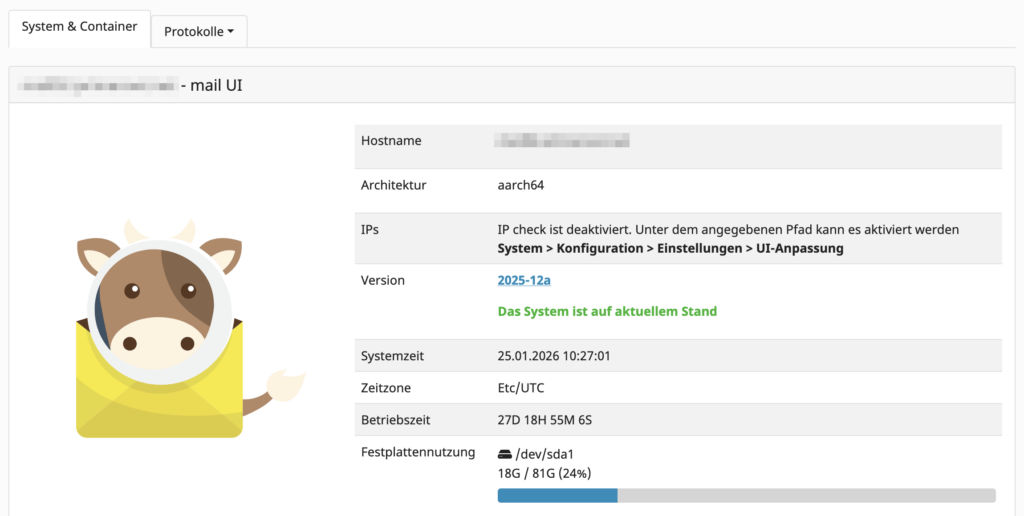Click the caret arrow beside Protokolle

pyautogui.click(x=231, y=31)
